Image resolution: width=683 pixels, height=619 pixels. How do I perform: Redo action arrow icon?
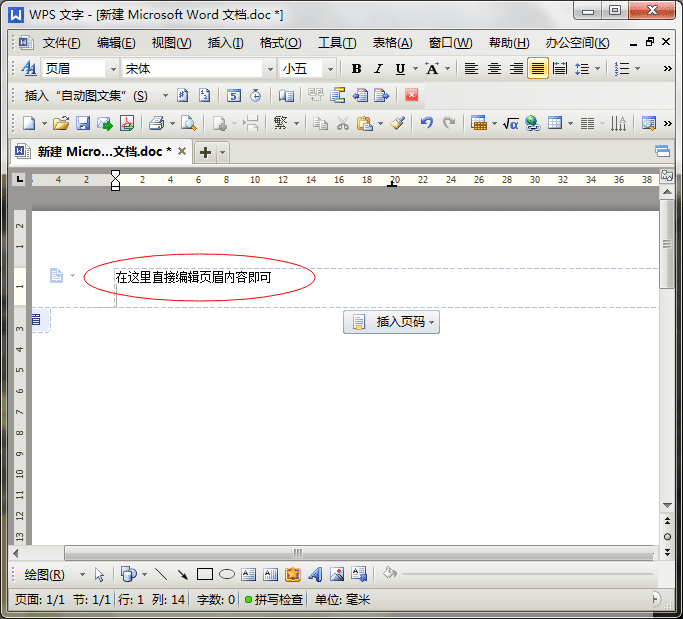449,123
